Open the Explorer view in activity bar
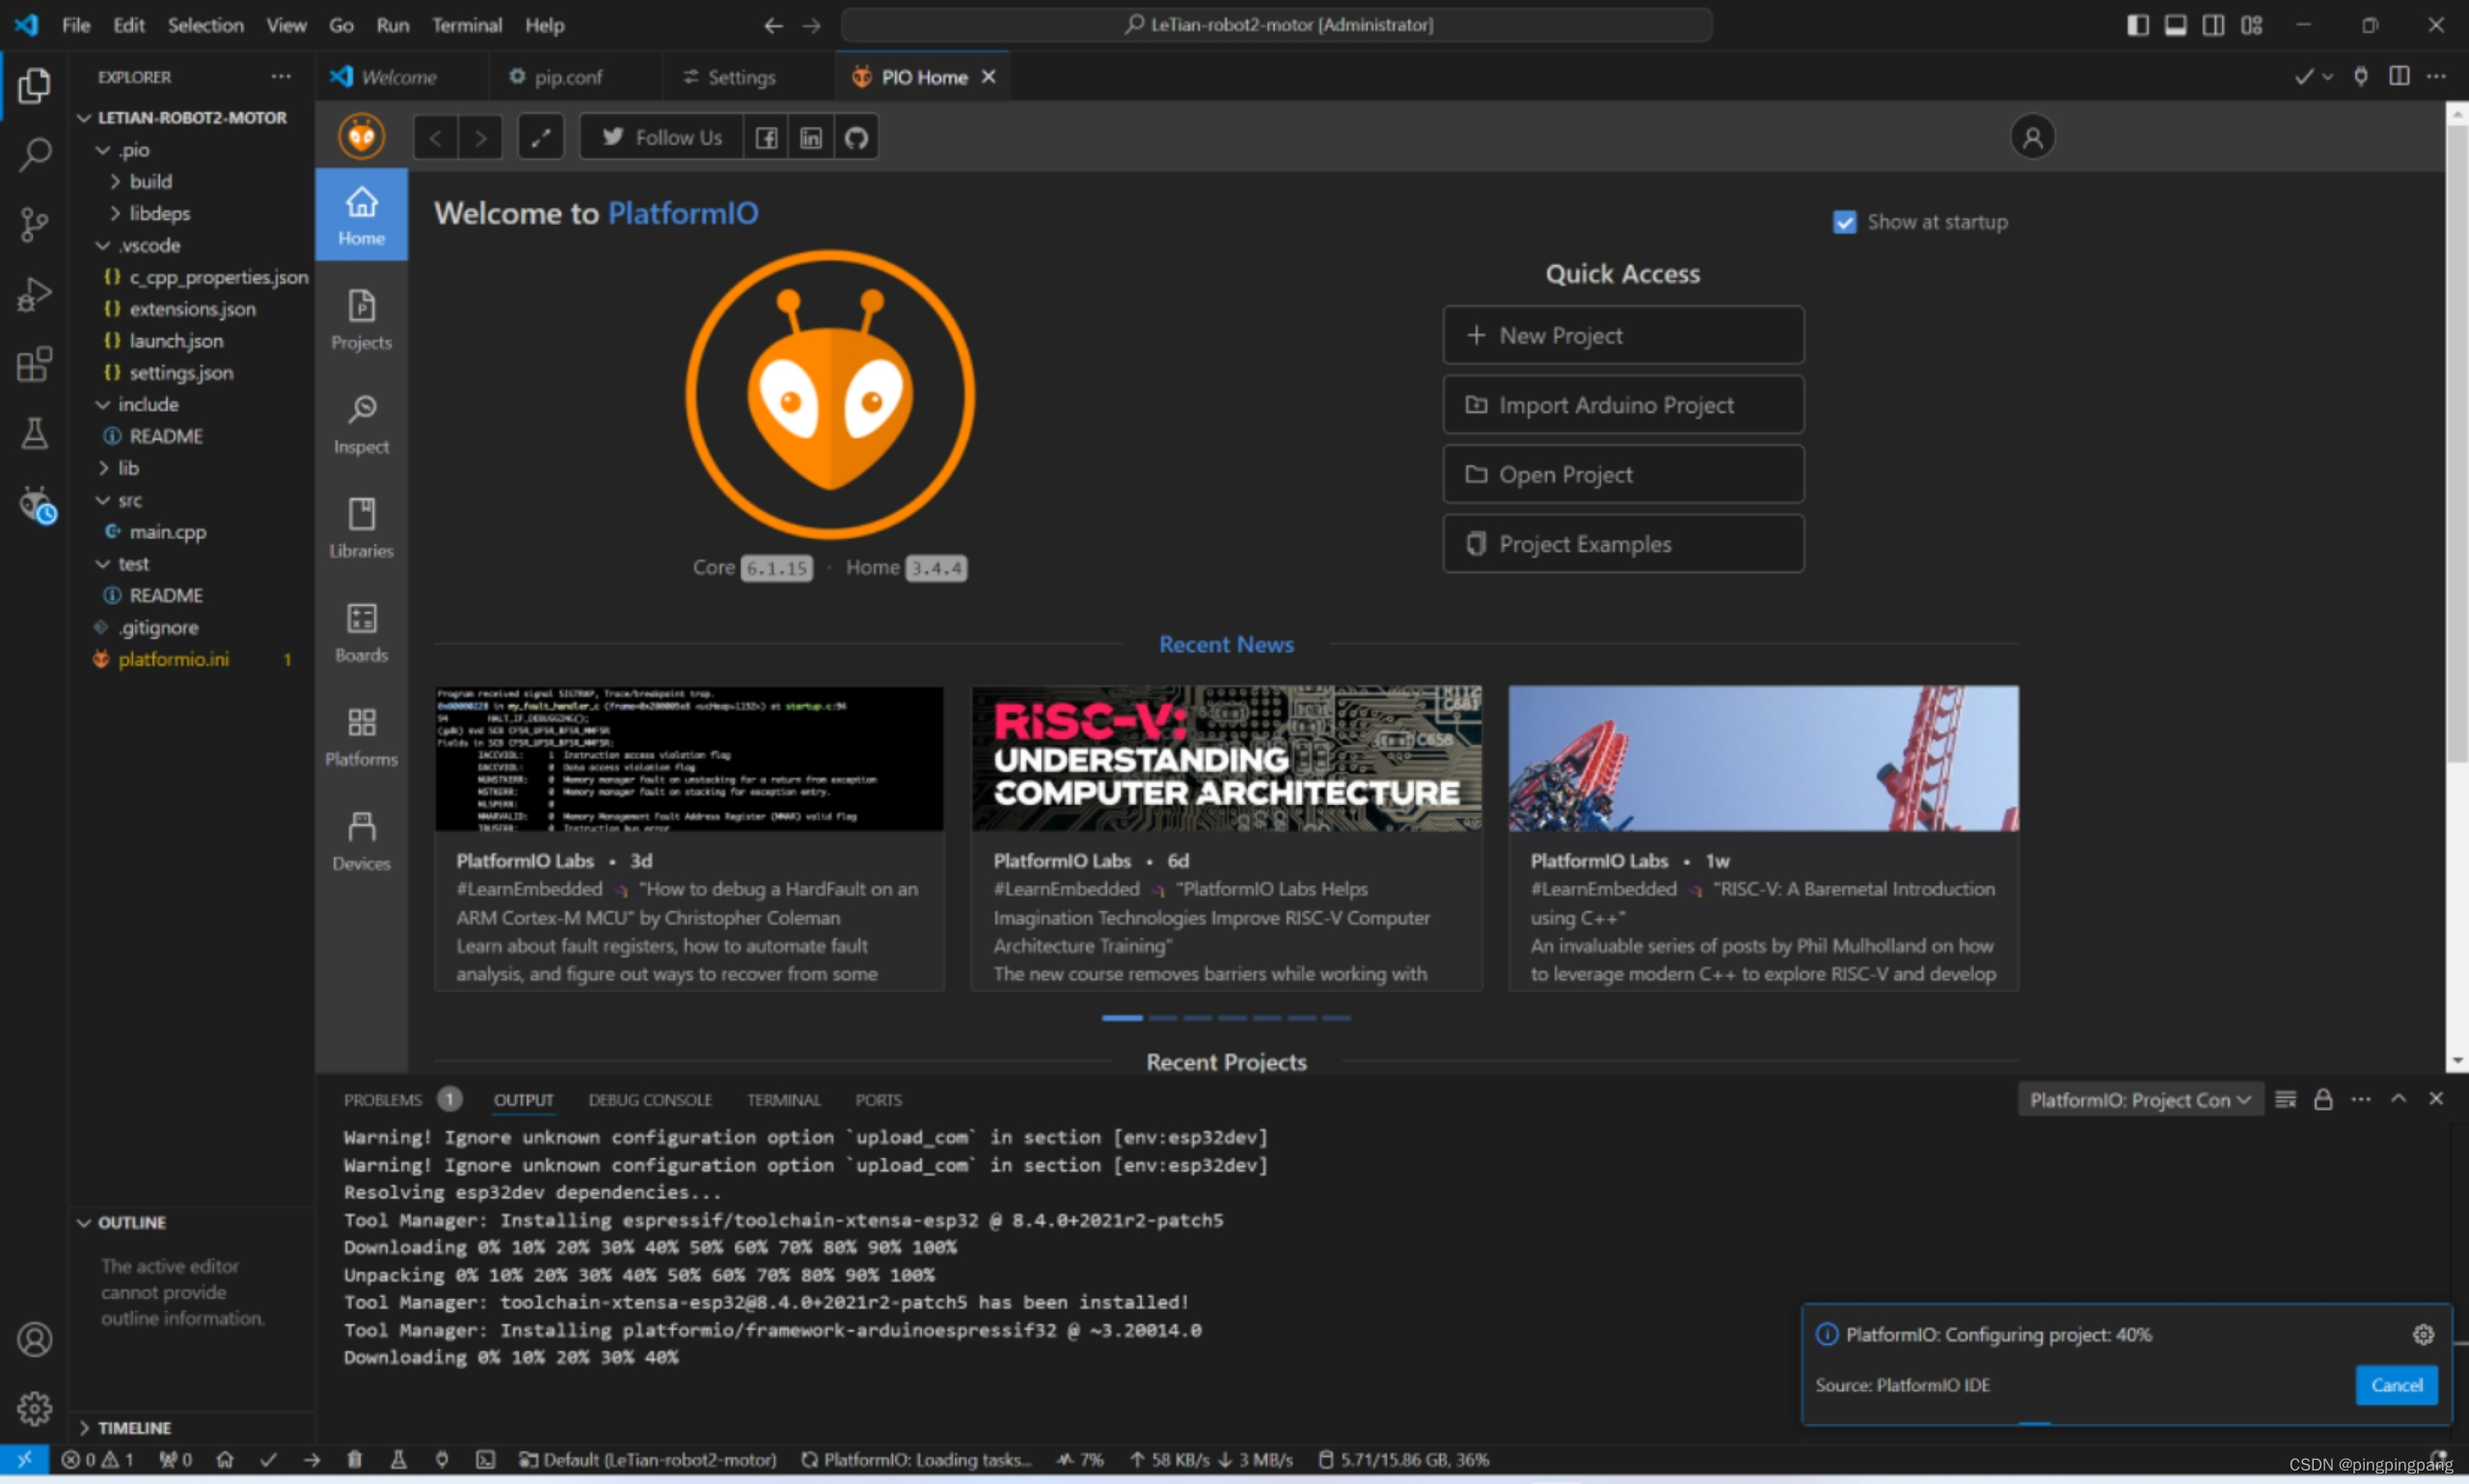 tap(34, 85)
